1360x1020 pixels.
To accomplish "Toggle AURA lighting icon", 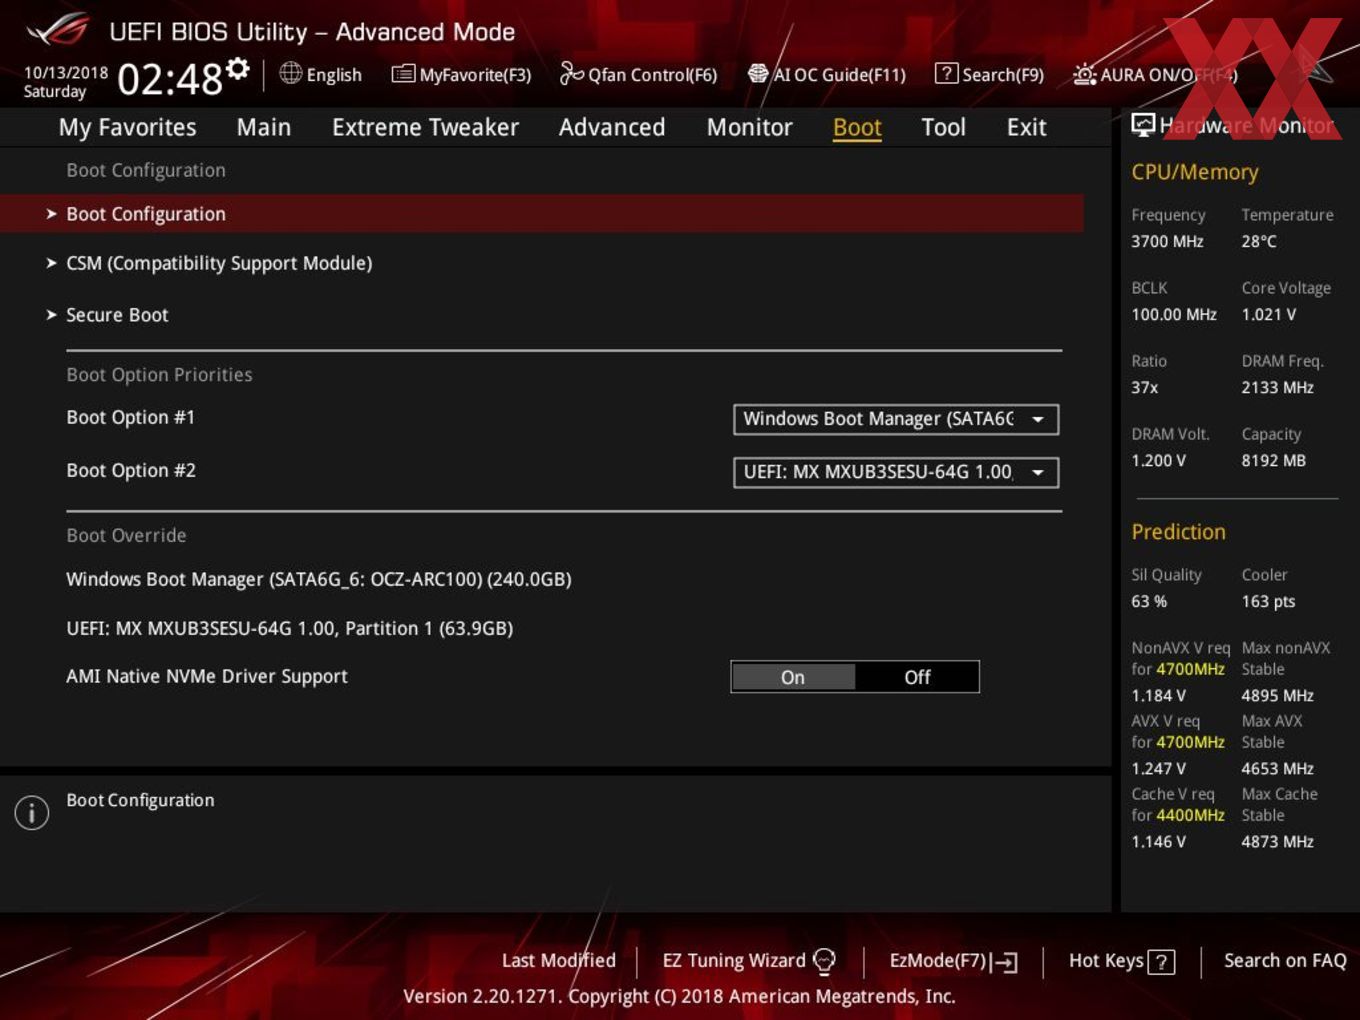I will (1085, 74).
